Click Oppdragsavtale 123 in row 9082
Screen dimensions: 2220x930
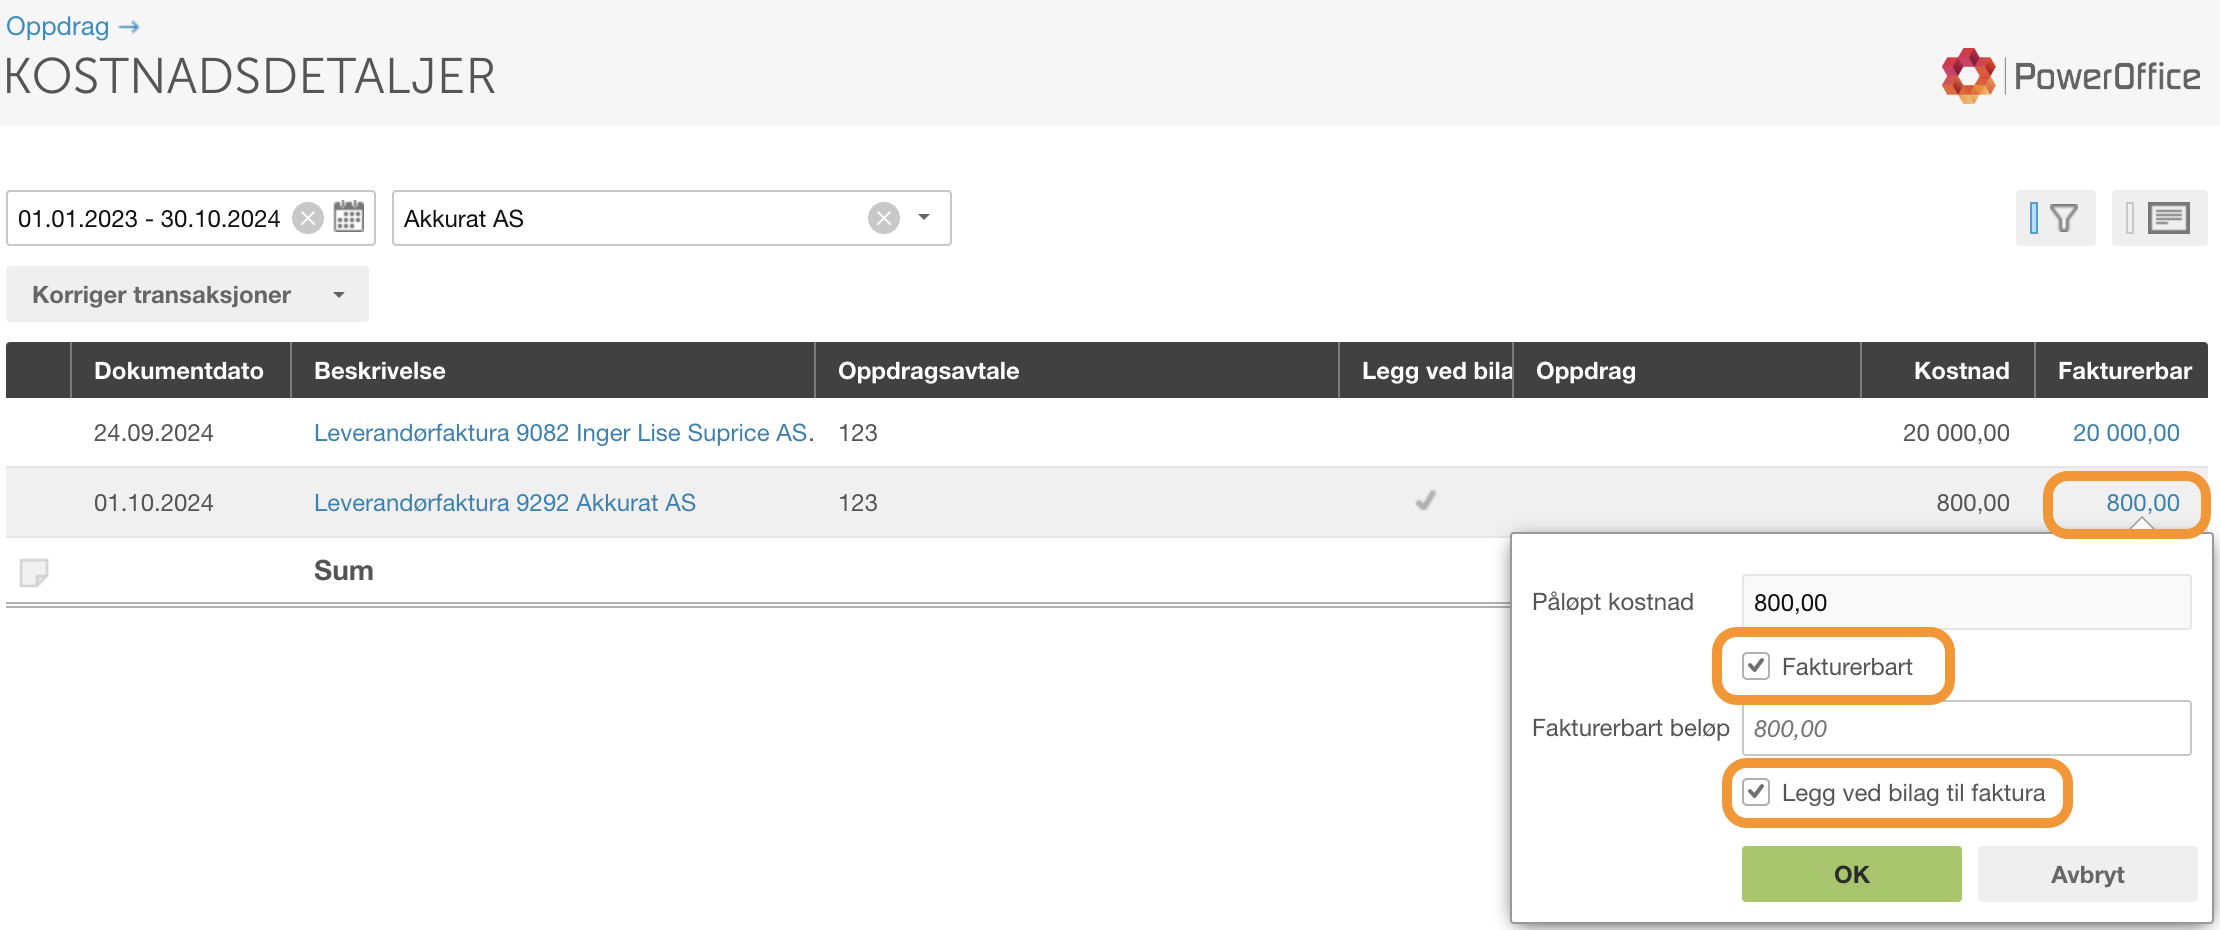point(858,432)
